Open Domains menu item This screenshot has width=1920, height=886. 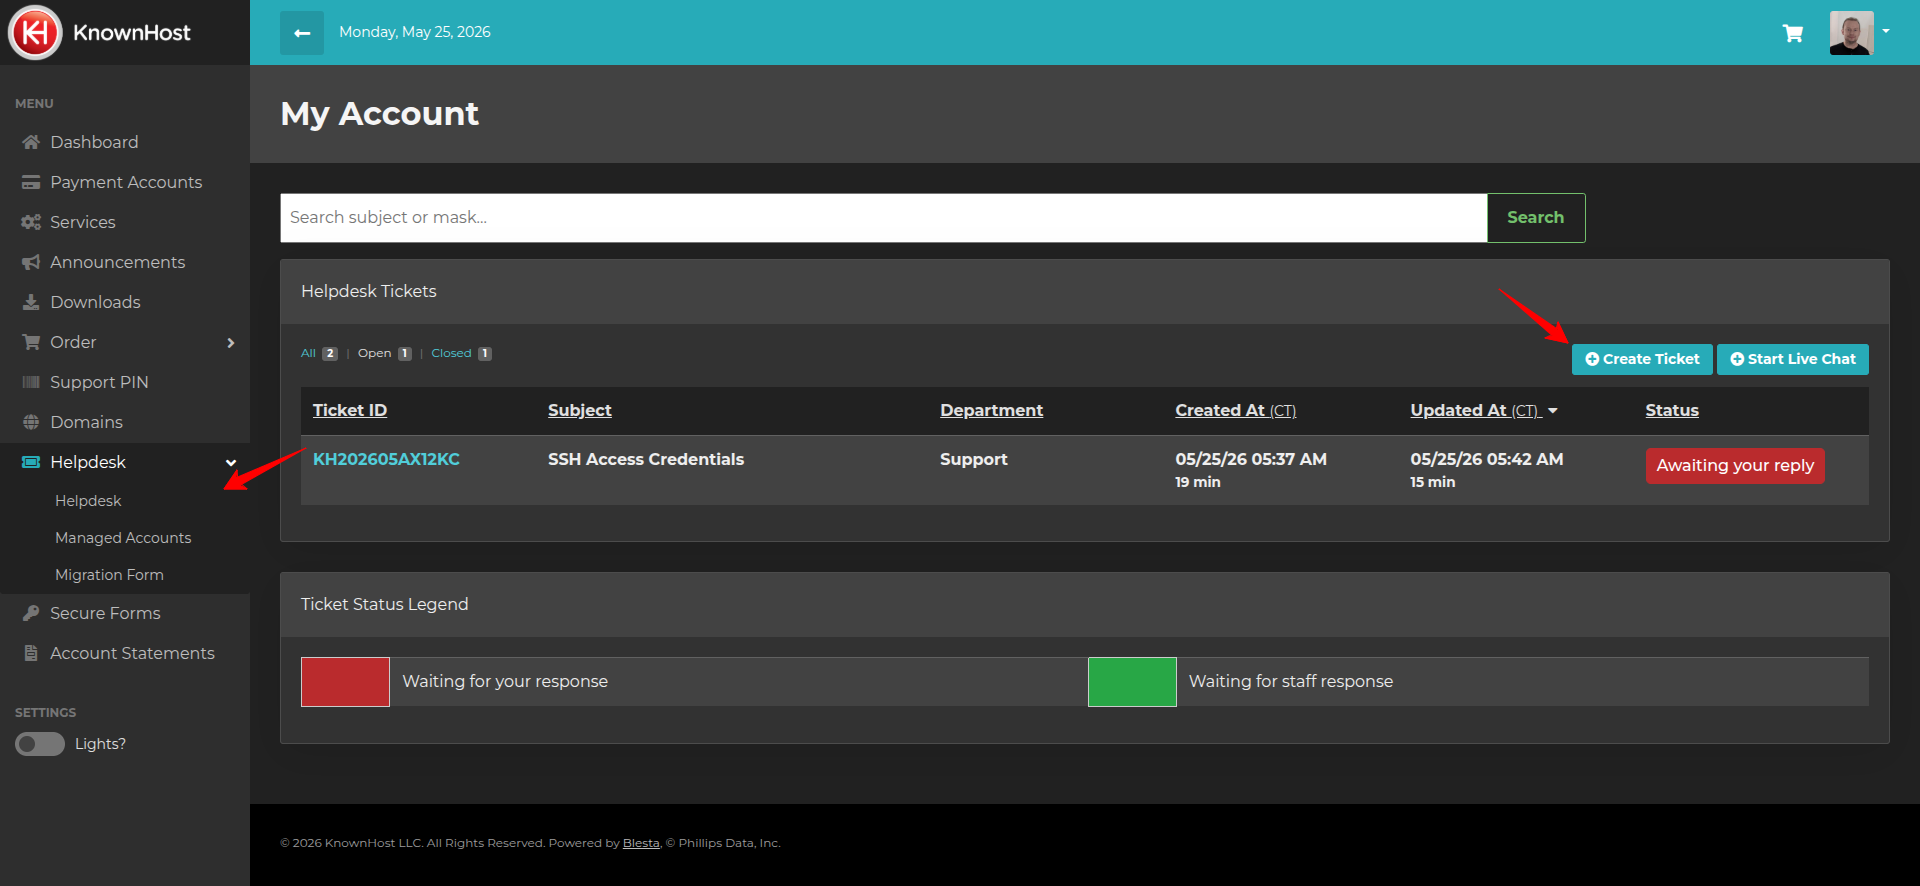coord(86,422)
